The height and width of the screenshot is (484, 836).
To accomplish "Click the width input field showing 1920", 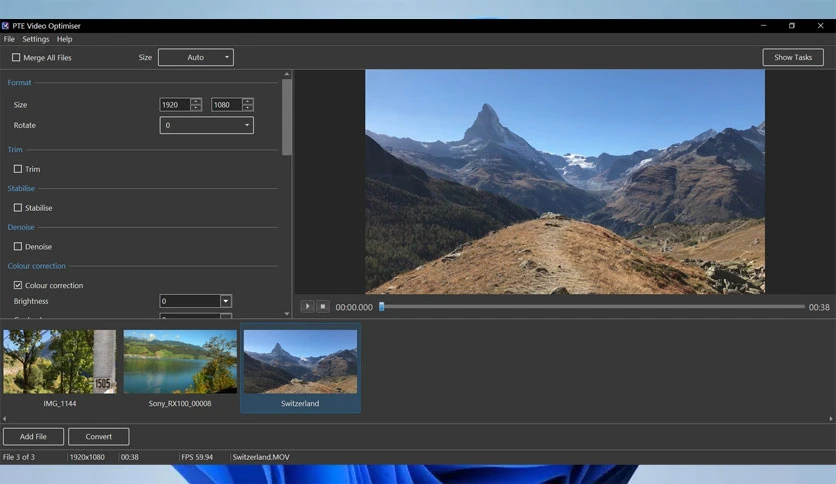I will pos(175,104).
